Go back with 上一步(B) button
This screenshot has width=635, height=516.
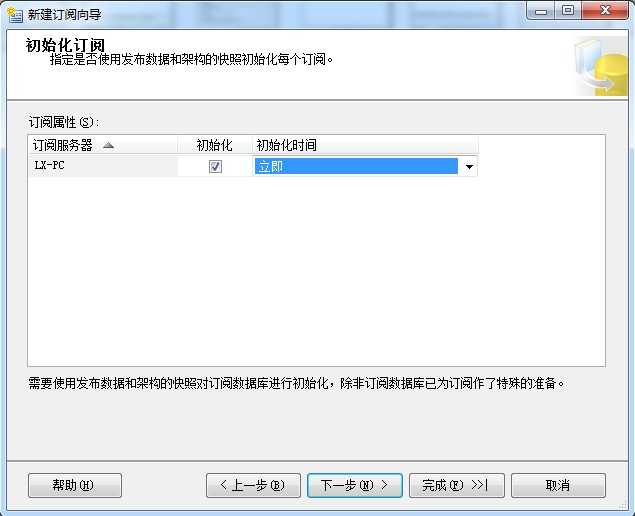(x=253, y=485)
